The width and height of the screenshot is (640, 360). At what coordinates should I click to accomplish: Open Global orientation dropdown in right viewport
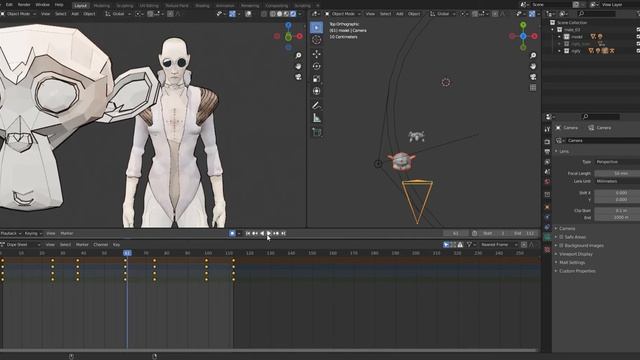pos(442,14)
